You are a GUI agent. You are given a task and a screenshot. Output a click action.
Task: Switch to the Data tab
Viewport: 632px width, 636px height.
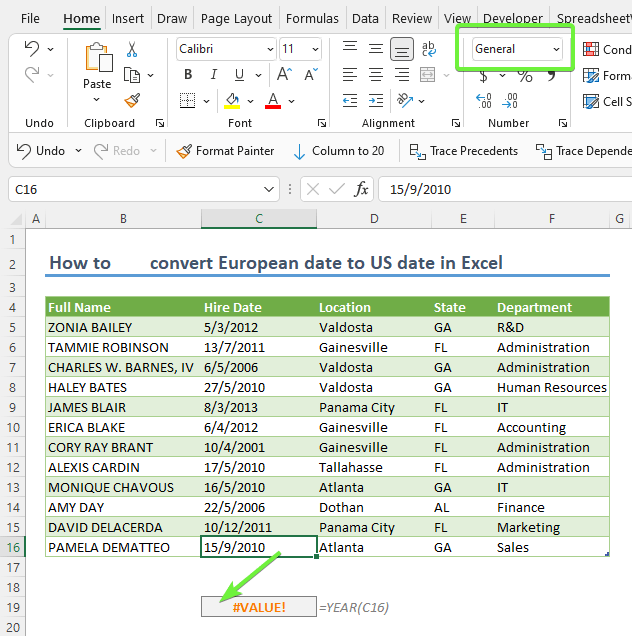(365, 18)
